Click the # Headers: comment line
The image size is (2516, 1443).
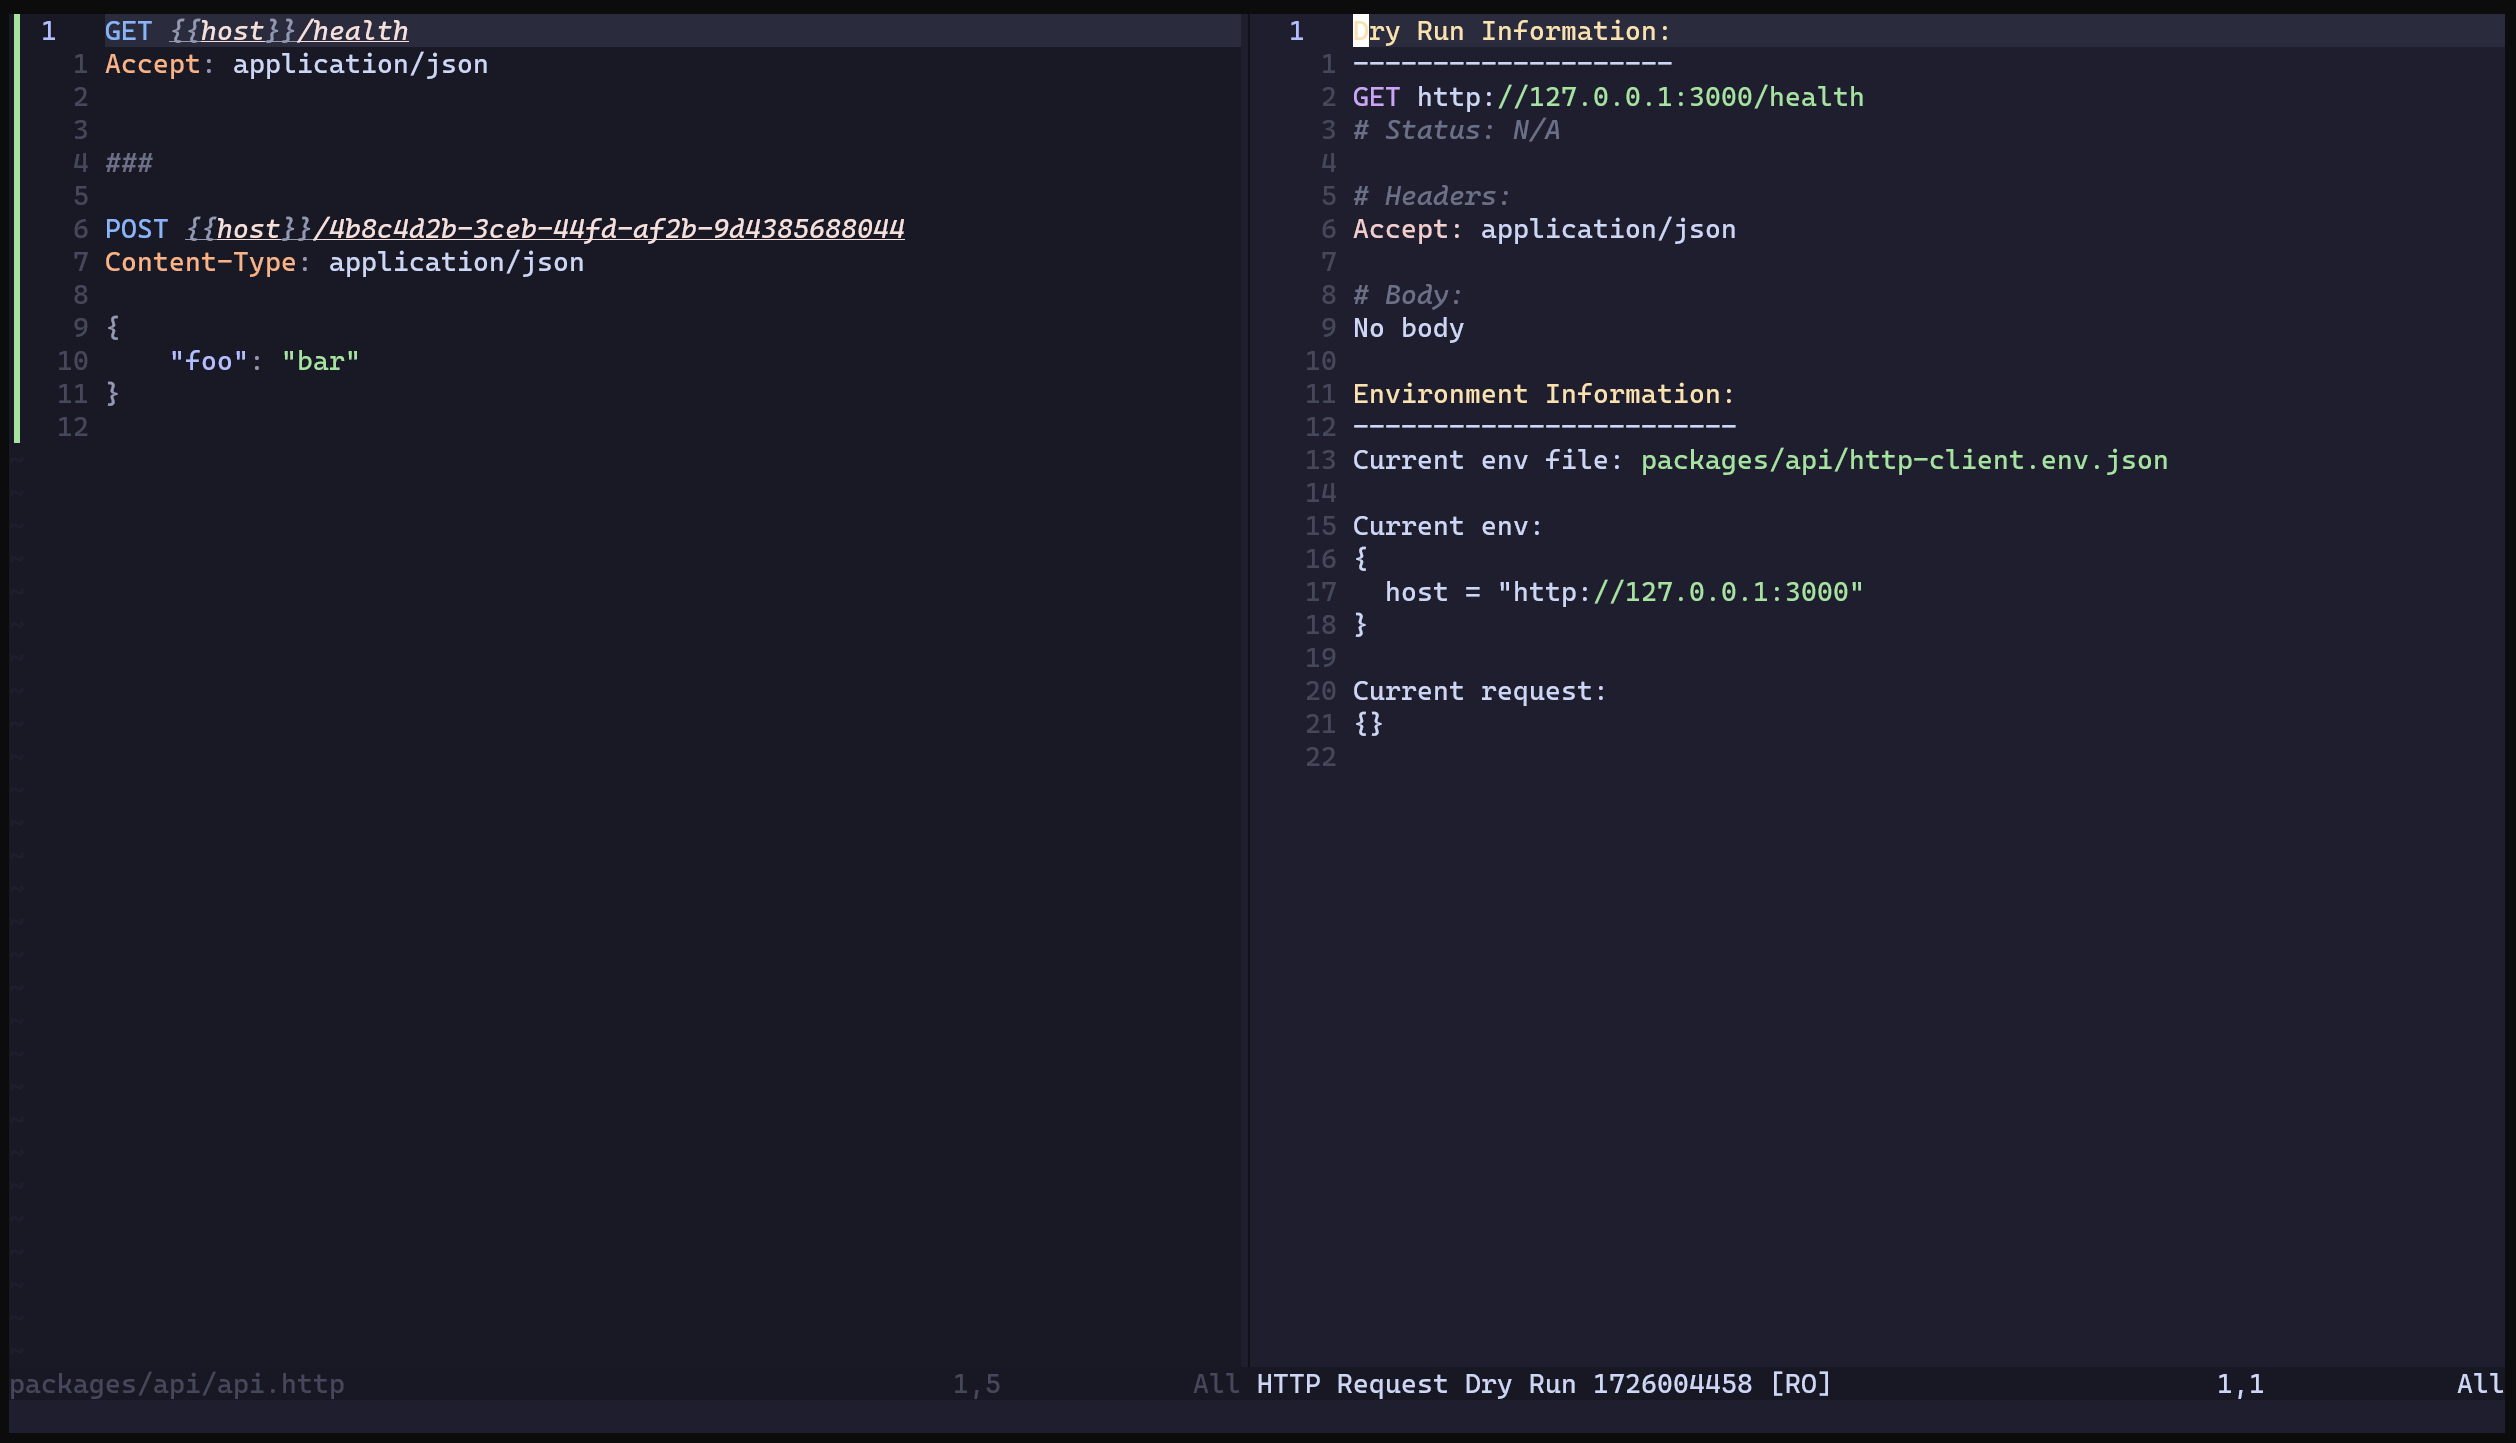(x=1431, y=196)
